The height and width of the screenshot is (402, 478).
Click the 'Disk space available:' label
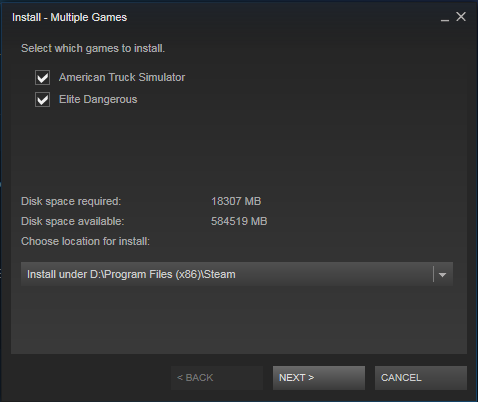[72, 221]
